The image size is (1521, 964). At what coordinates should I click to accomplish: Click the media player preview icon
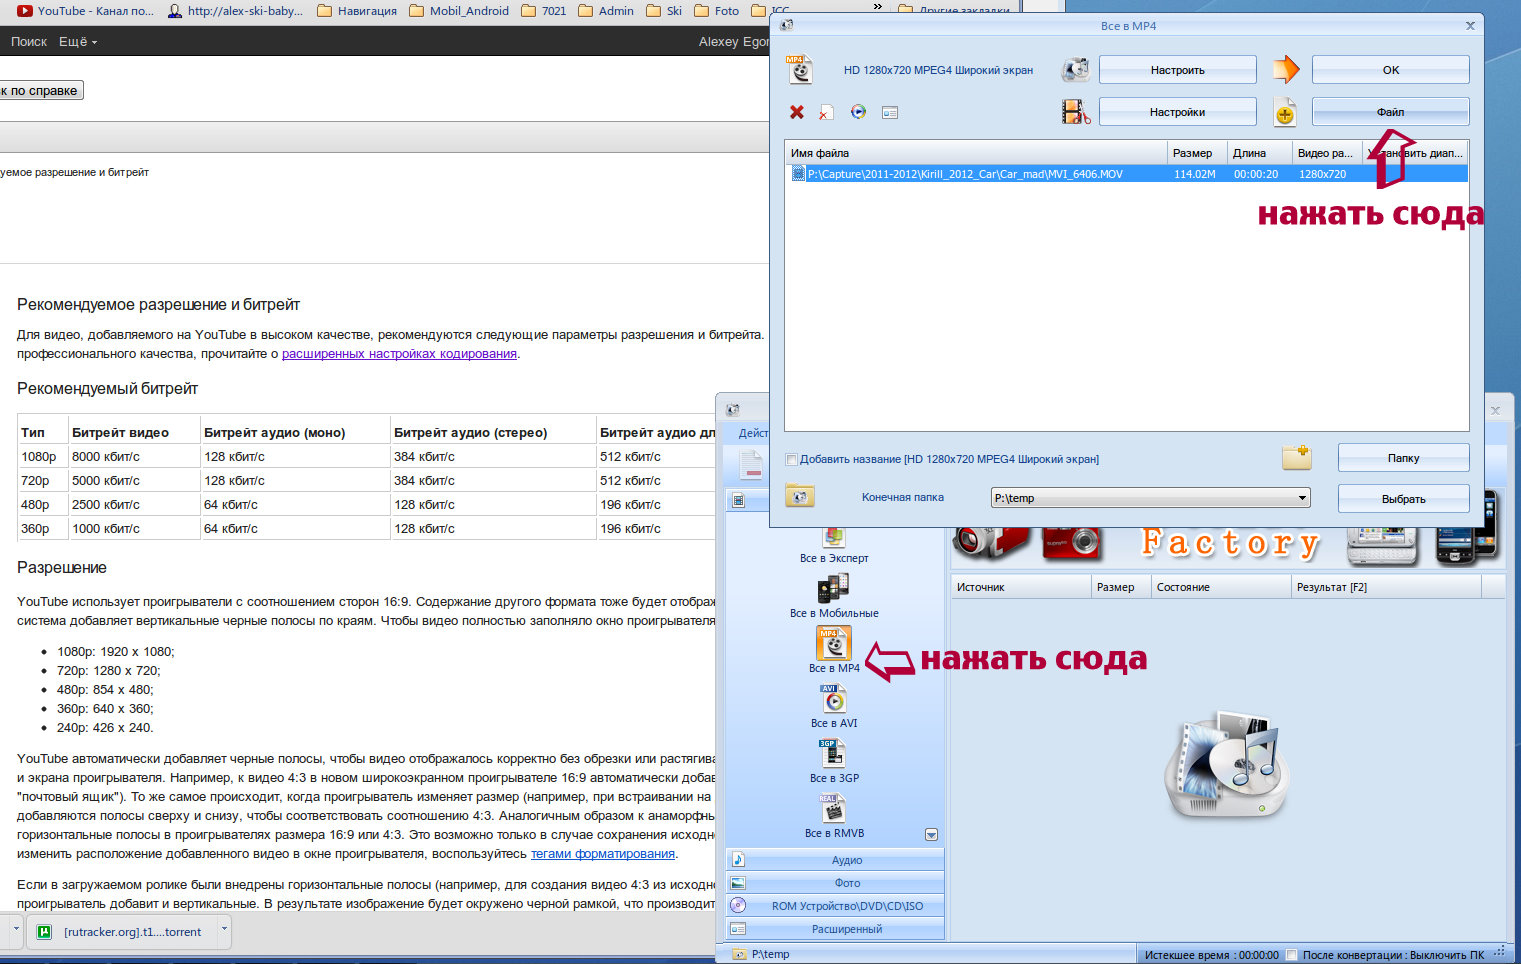[x=858, y=112]
